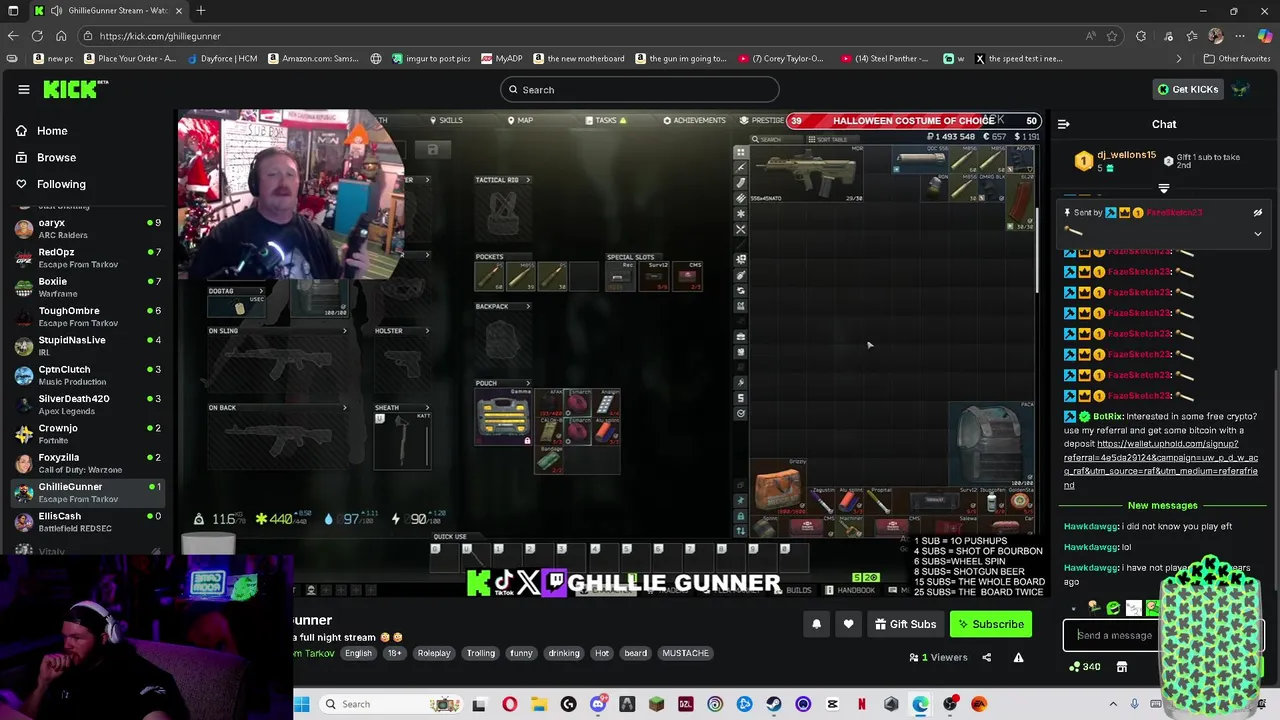Launch Opera from taskbar
This screenshot has height=720, width=1280.
tap(509, 704)
